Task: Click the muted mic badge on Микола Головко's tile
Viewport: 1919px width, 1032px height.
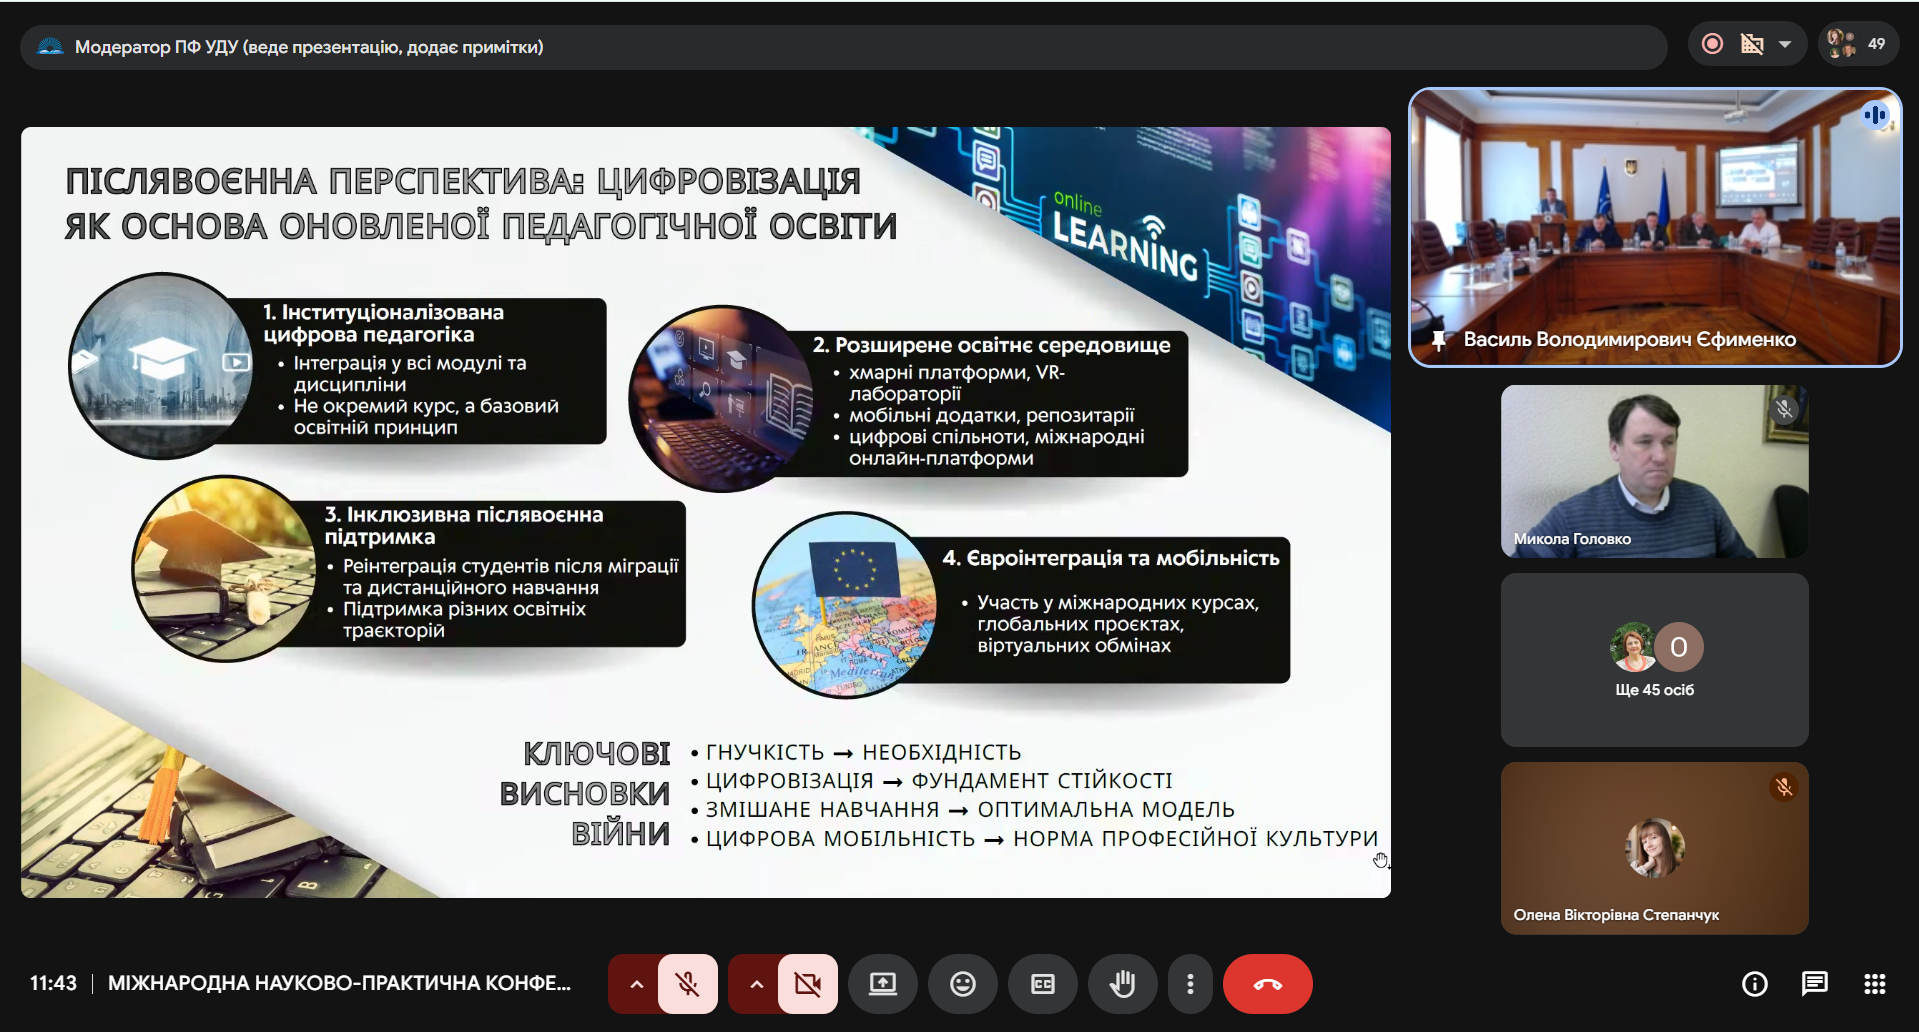Action: [1785, 409]
